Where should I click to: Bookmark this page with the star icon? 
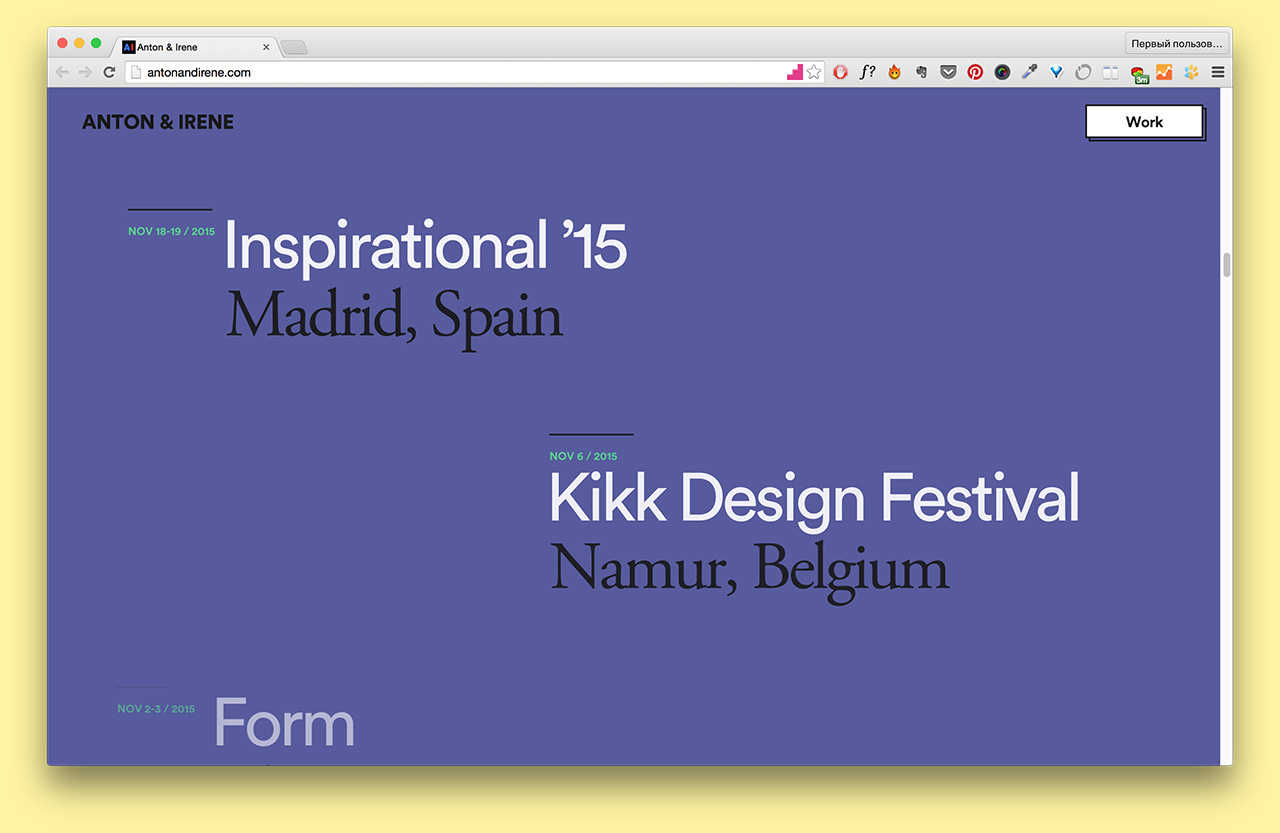click(x=814, y=72)
